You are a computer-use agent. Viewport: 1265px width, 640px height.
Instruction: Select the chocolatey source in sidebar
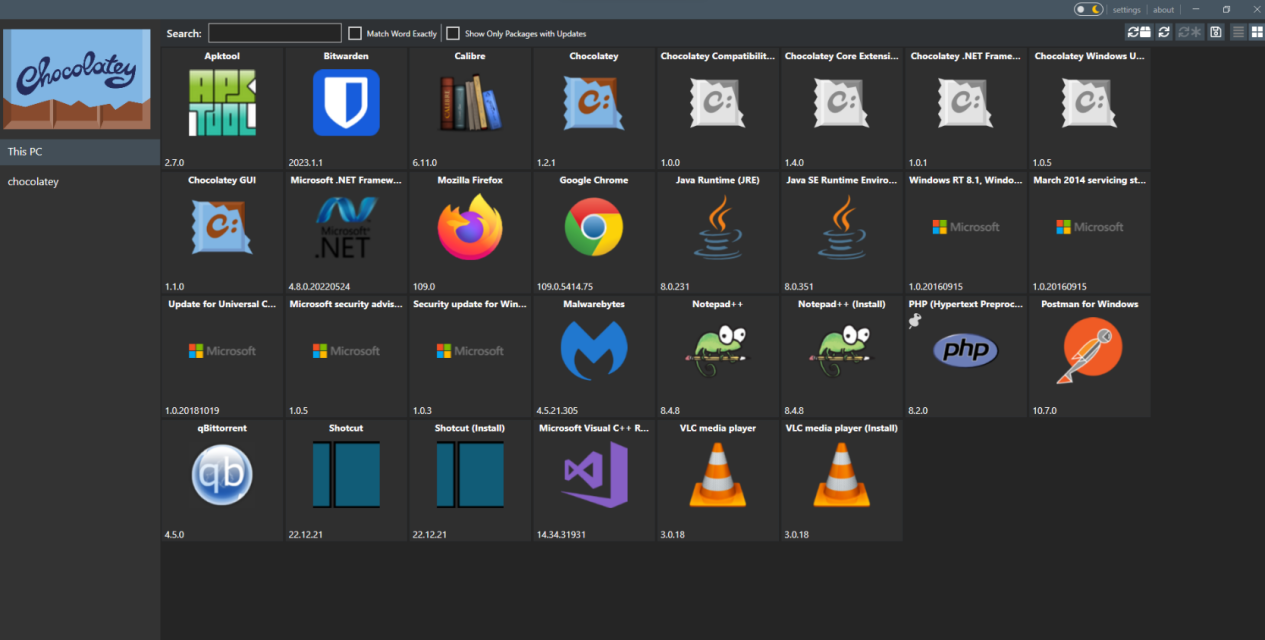80,182
